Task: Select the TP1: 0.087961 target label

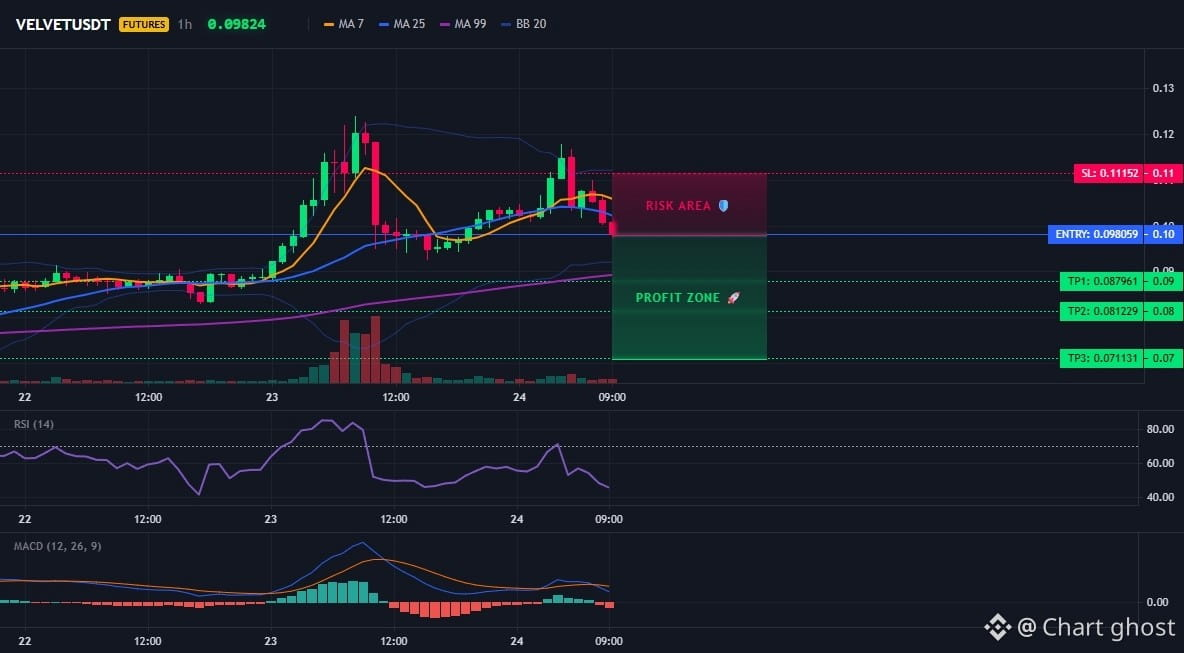Action: click(x=1102, y=282)
